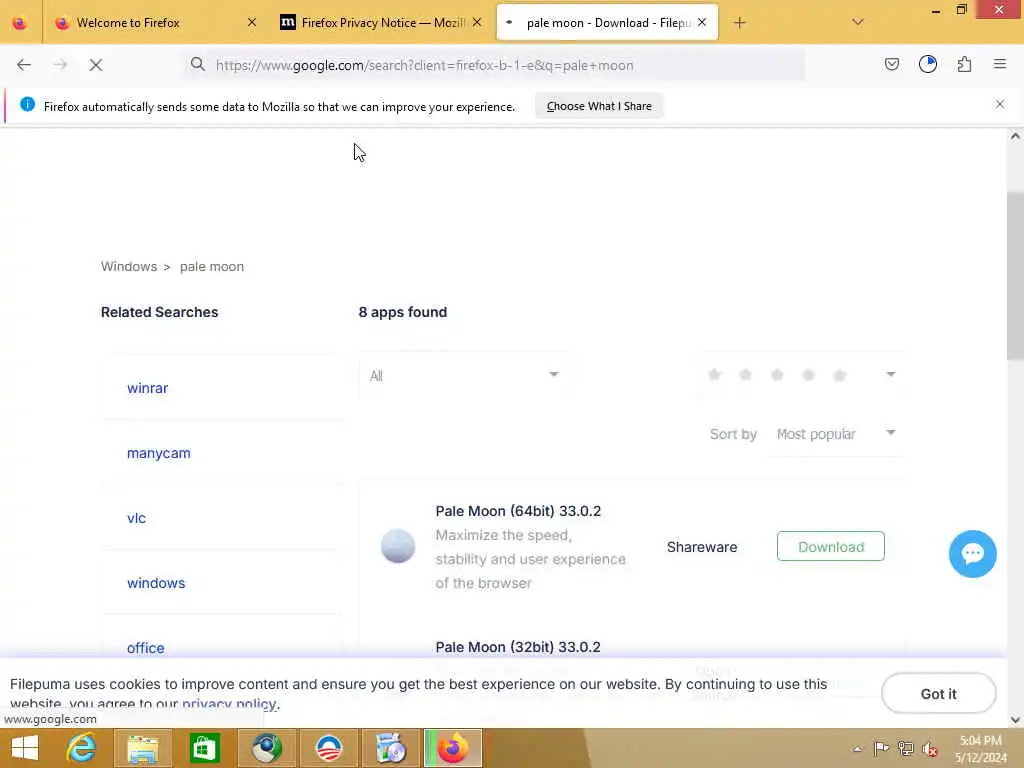Click the address bar URL field
Screen dimensions: 1024x768
pyautogui.click(x=494, y=65)
